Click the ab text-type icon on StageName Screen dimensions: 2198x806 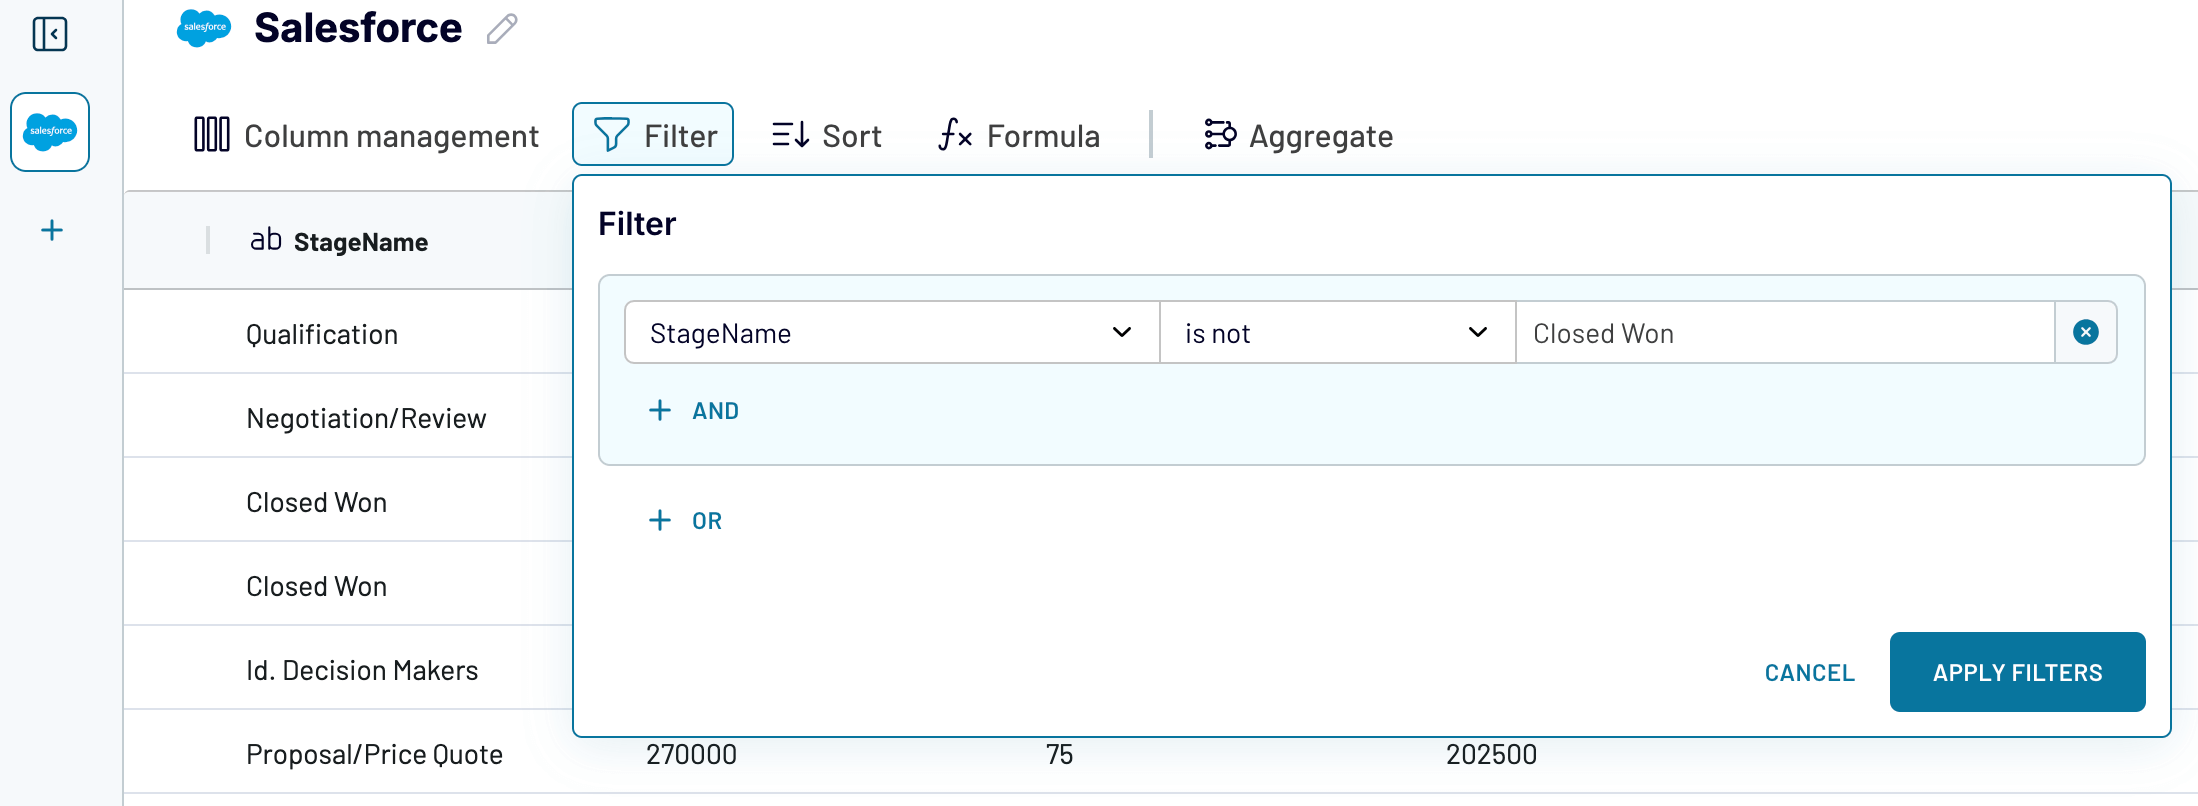[266, 240]
